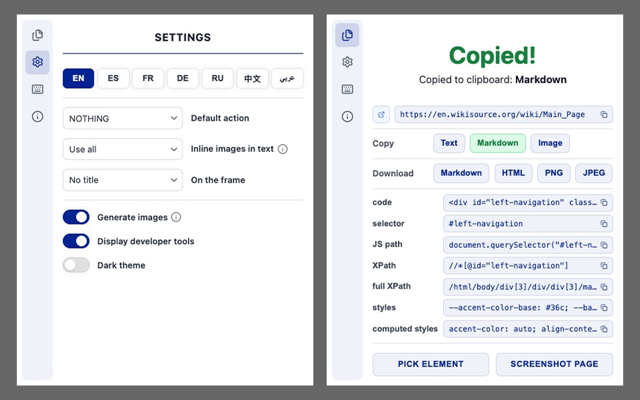Open keyboard shortcuts icon in Settings panel sidebar
This screenshot has width=640, height=400.
click(38, 89)
